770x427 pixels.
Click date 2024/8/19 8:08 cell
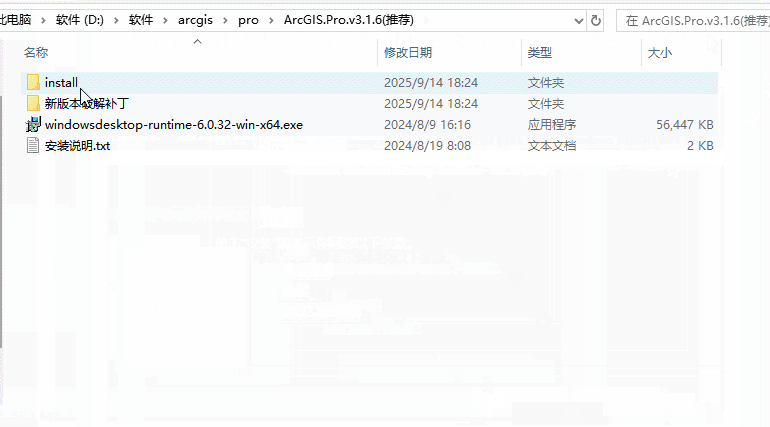(x=427, y=146)
